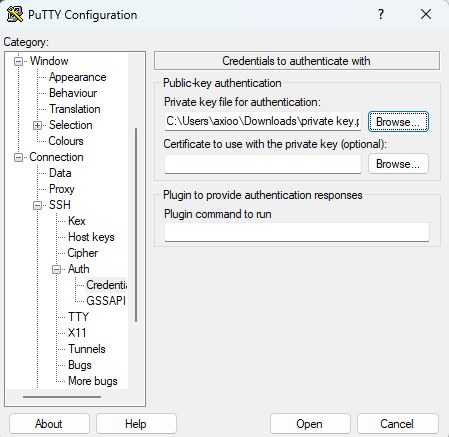
Task: Click the certificate file input field
Action: (263, 164)
